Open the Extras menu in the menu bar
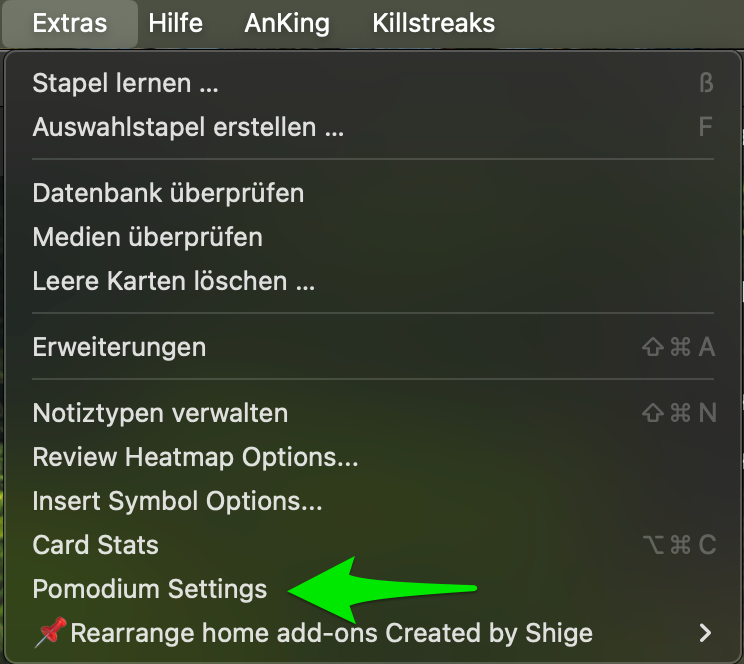This screenshot has height=664, width=744. pos(70,23)
